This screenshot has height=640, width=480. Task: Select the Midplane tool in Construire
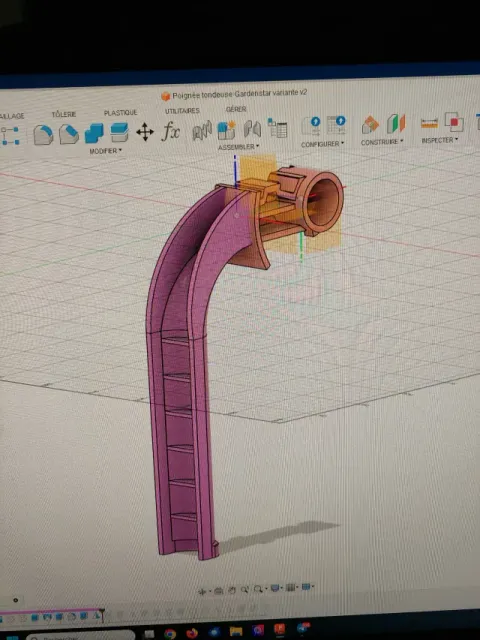point(396,123)
